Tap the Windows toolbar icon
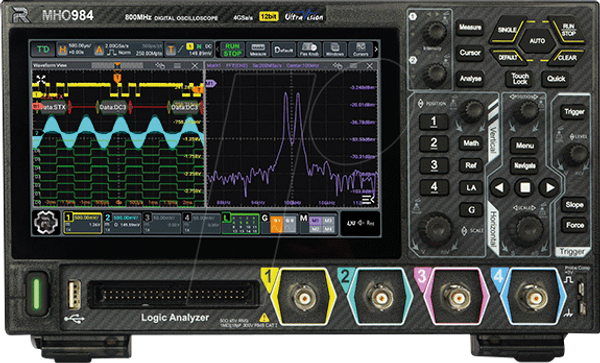The height and width of the screenshot is (363, 600). click(x=335, y=50)
